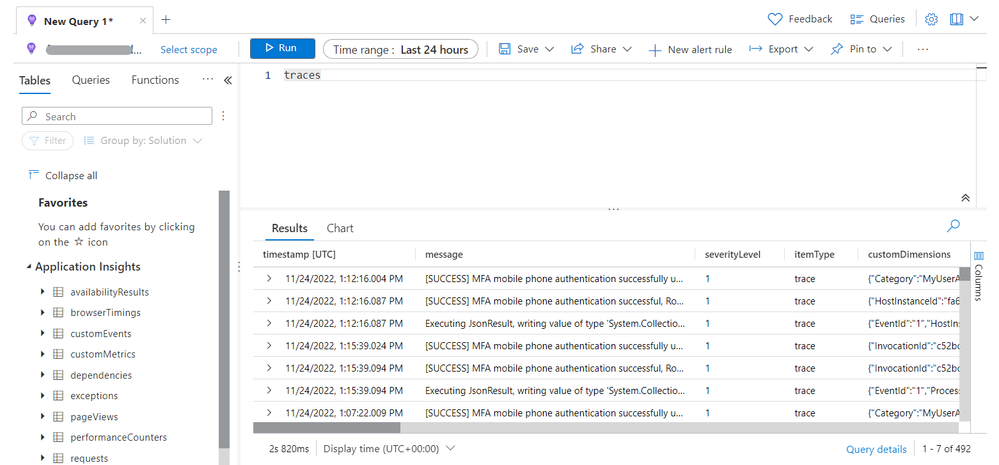Collapse the Application Insights group
Viewport: 999px width, 465px height.
(29, 267)
